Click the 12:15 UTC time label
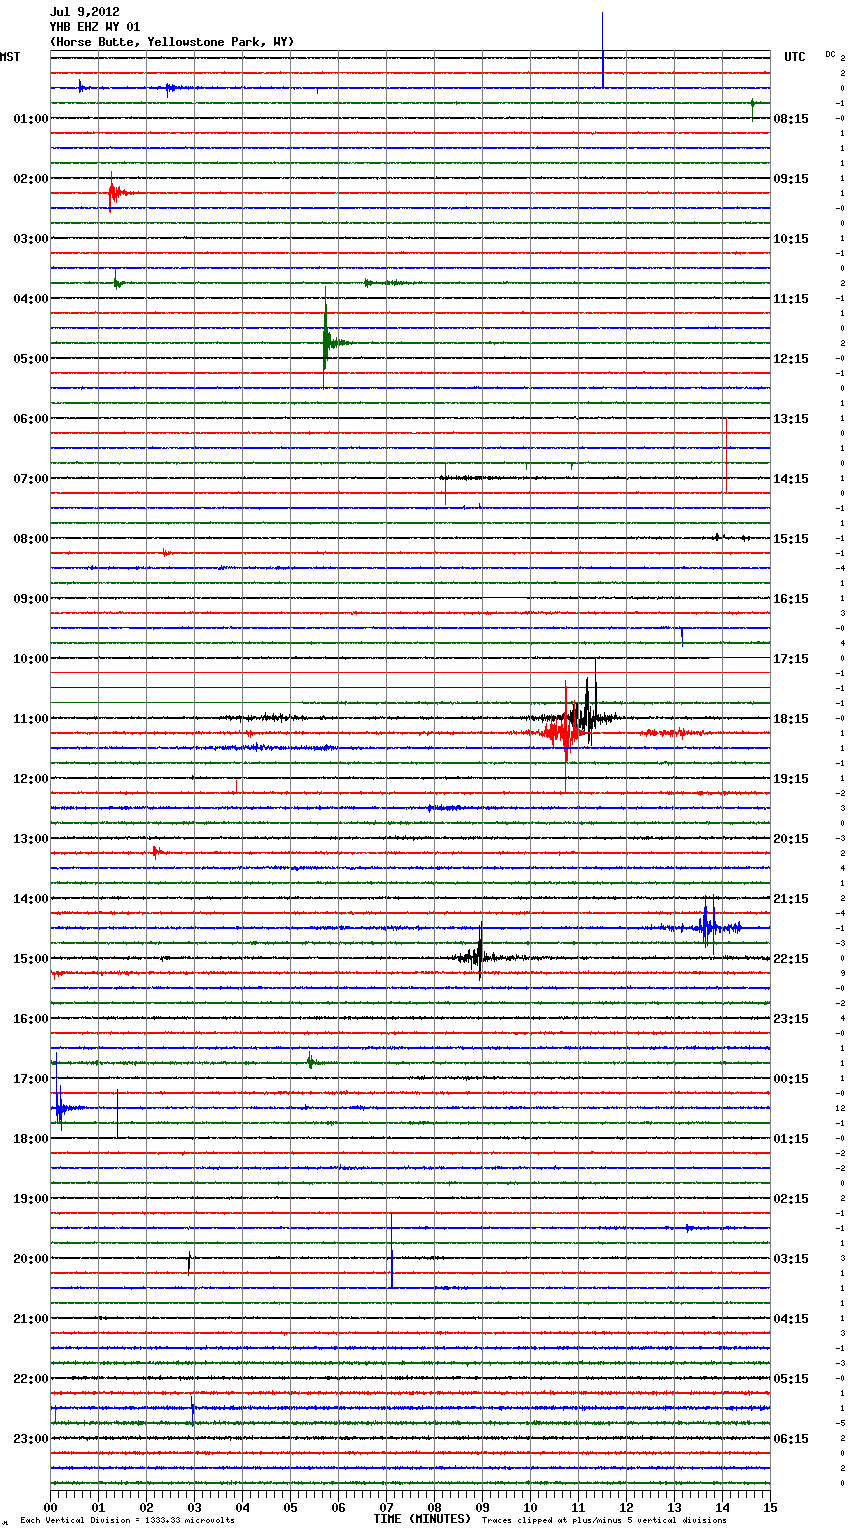Screen dimensions: 850x1534 click(791, 359)
